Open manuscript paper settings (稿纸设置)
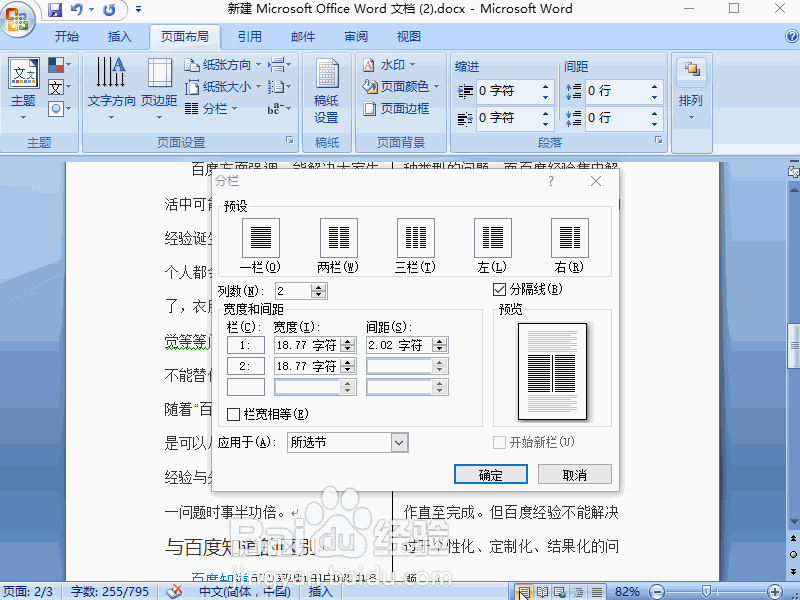800x600 pixels. pos(327,91)
